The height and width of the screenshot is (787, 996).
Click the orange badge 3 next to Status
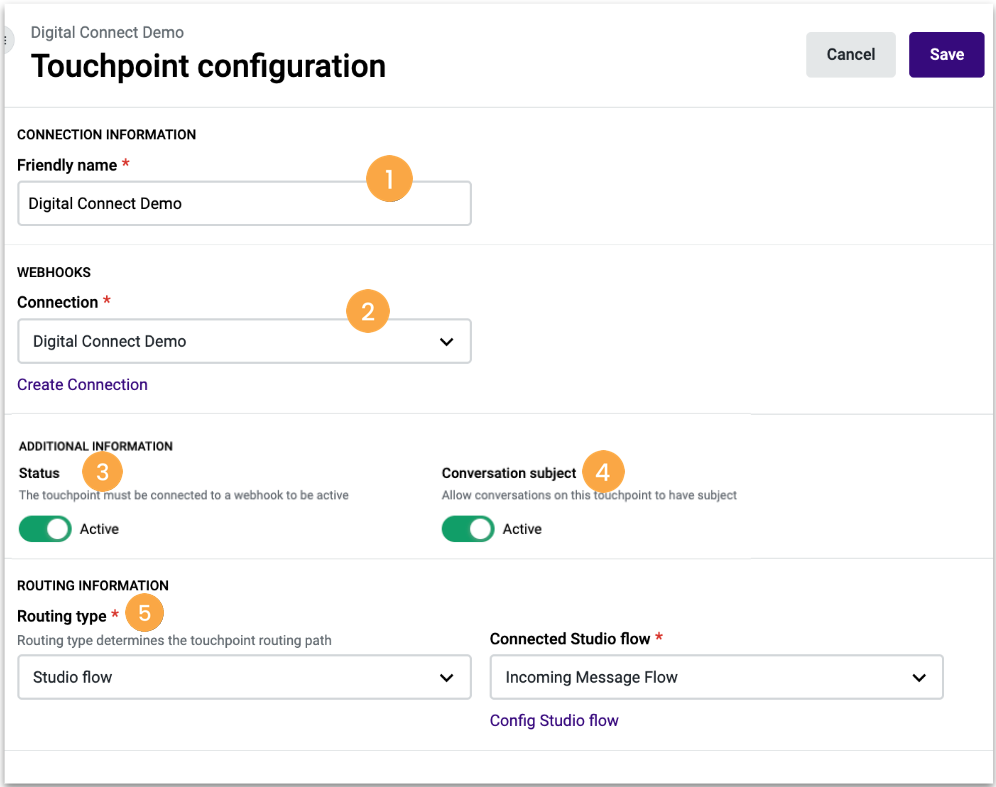click(102, 471)
